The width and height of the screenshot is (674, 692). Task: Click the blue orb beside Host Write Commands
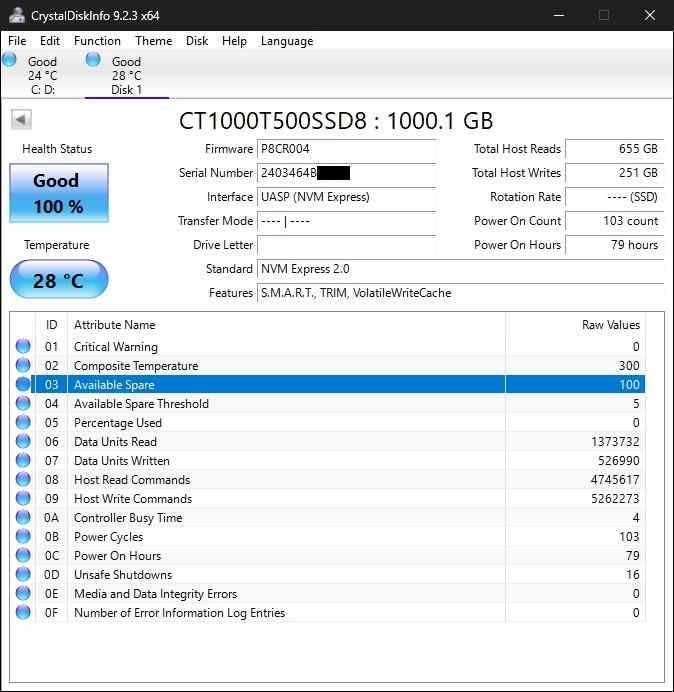tap(23, 498)
